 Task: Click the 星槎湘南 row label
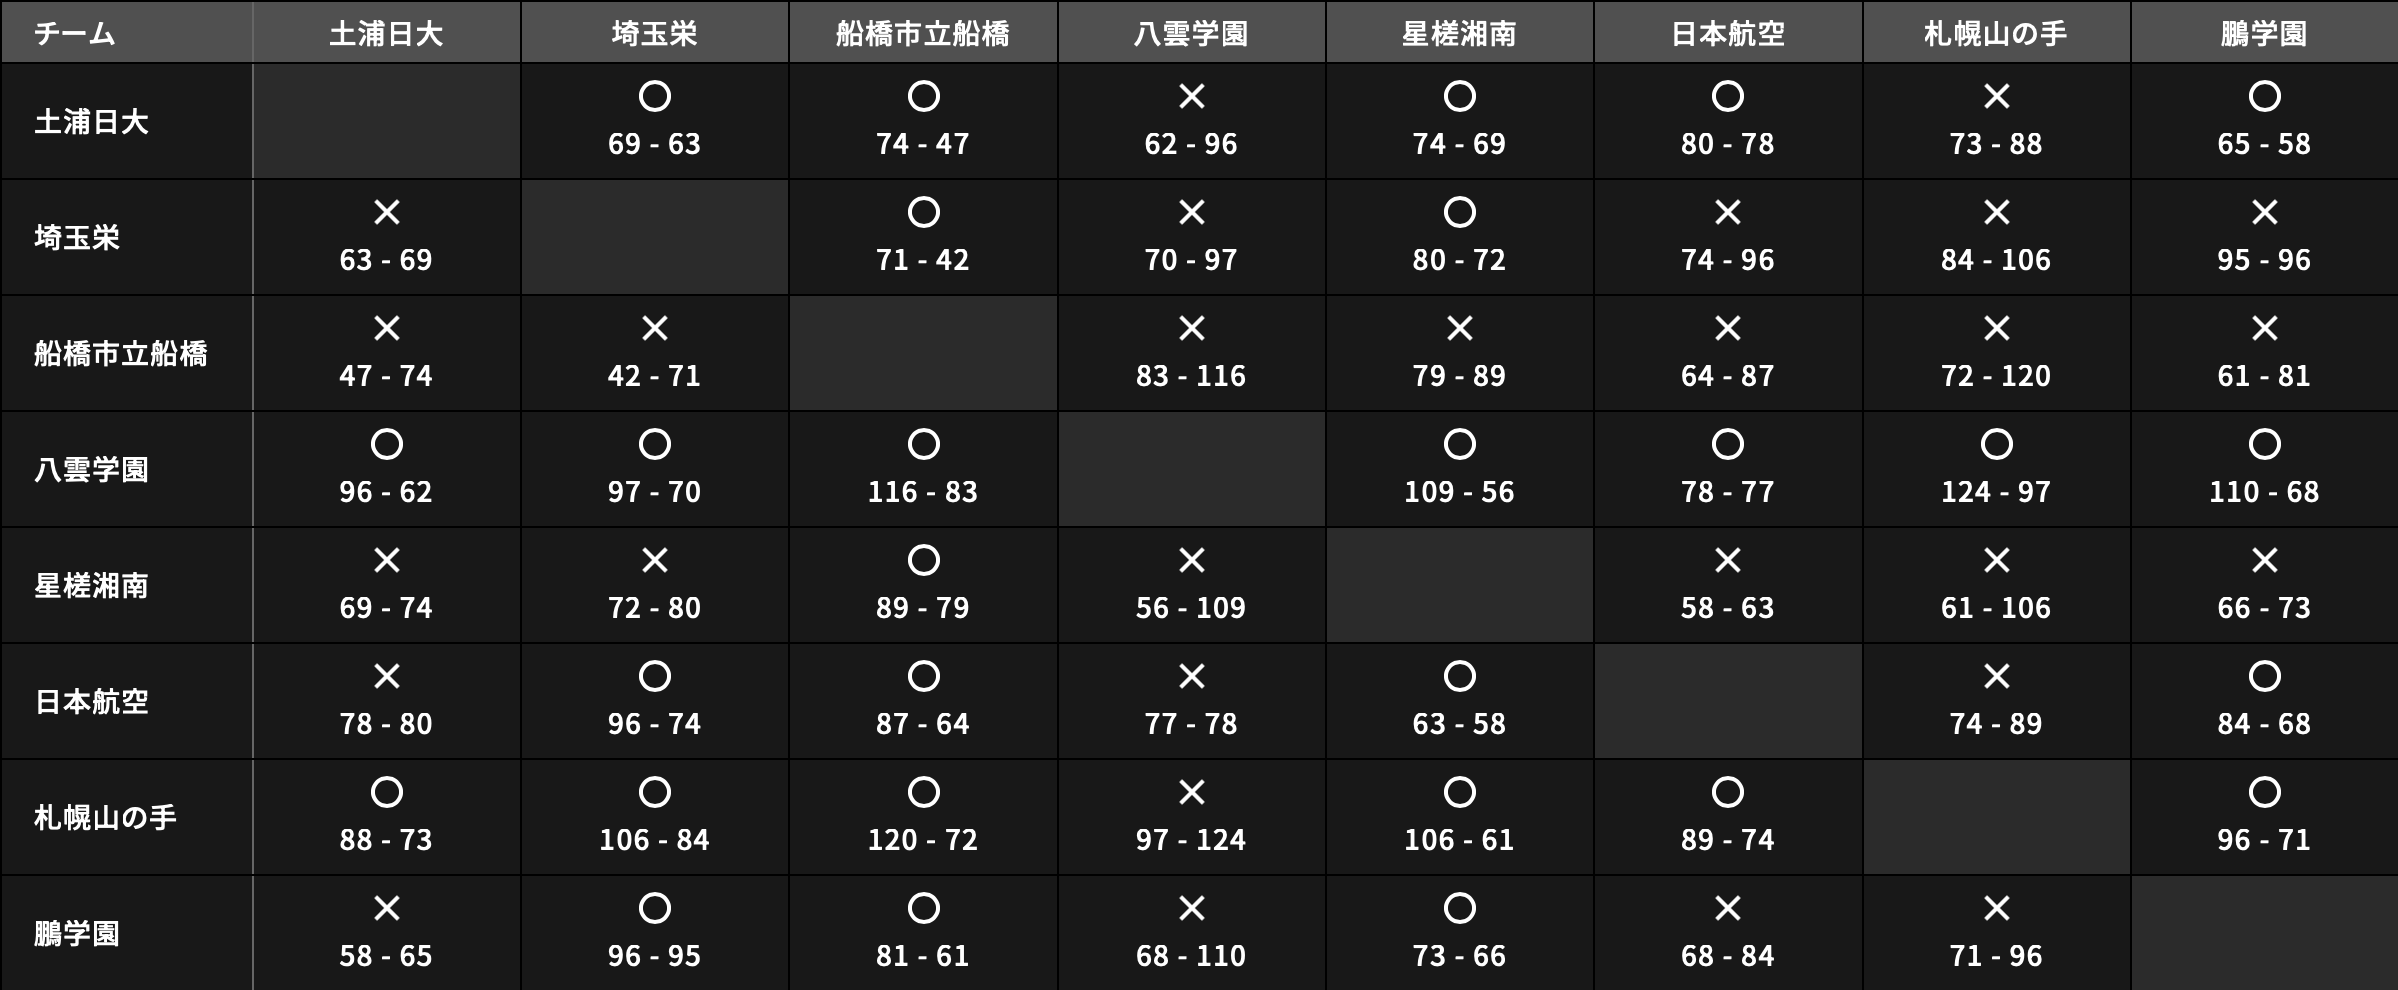[92, 586]
